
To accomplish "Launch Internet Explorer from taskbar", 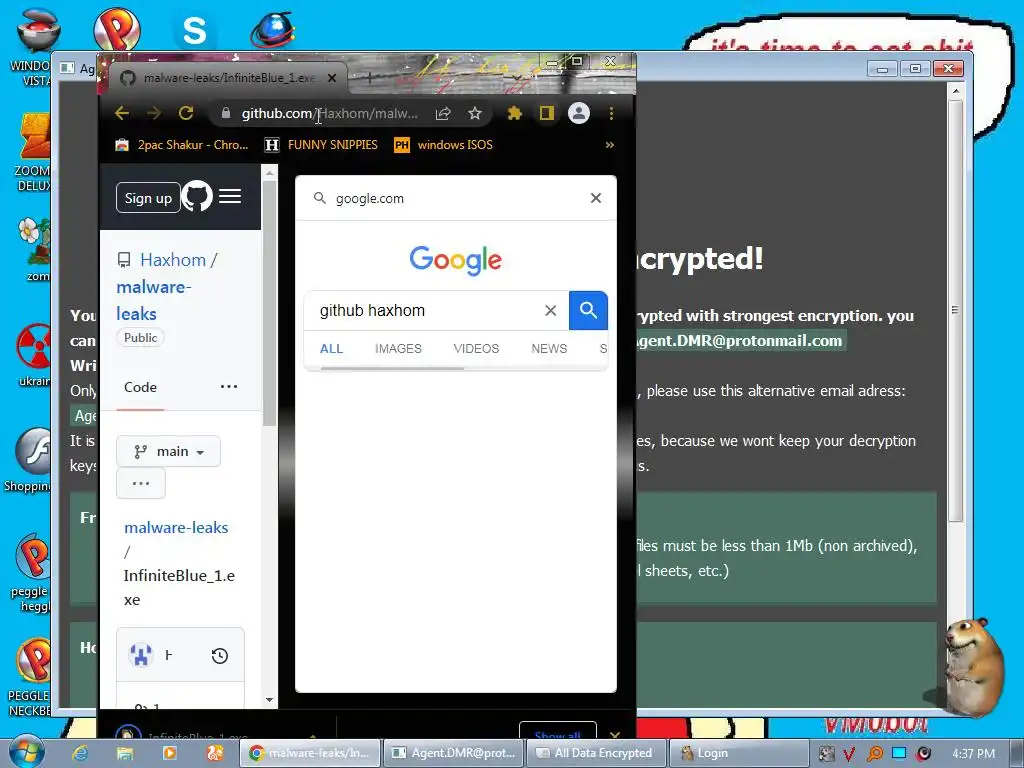I will [x=80, y=753].
